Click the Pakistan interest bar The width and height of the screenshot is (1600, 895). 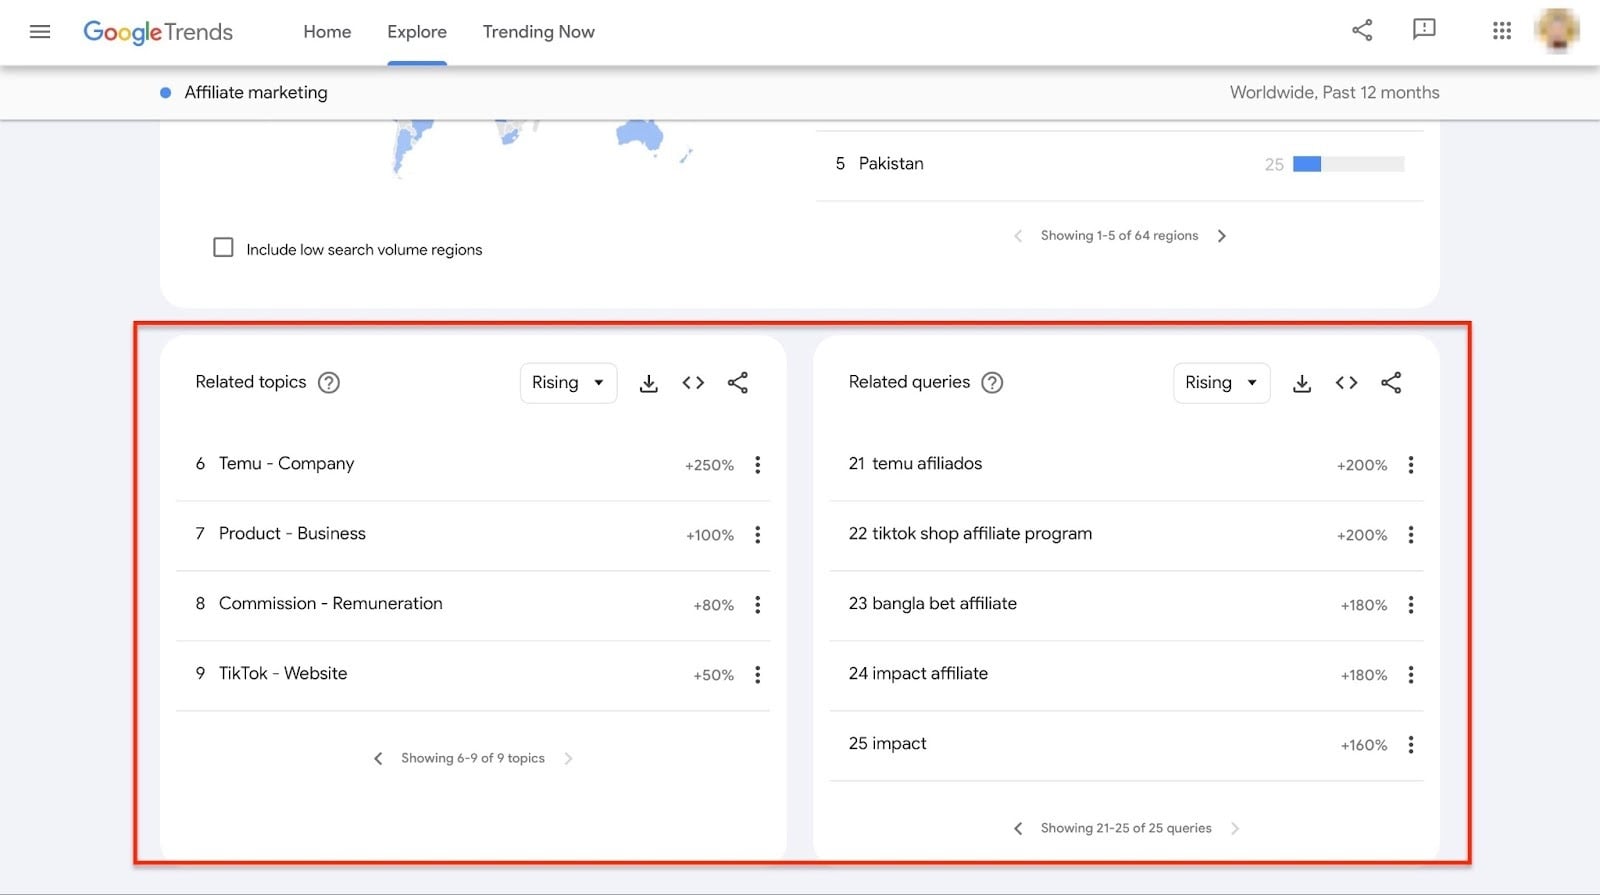1348,164
